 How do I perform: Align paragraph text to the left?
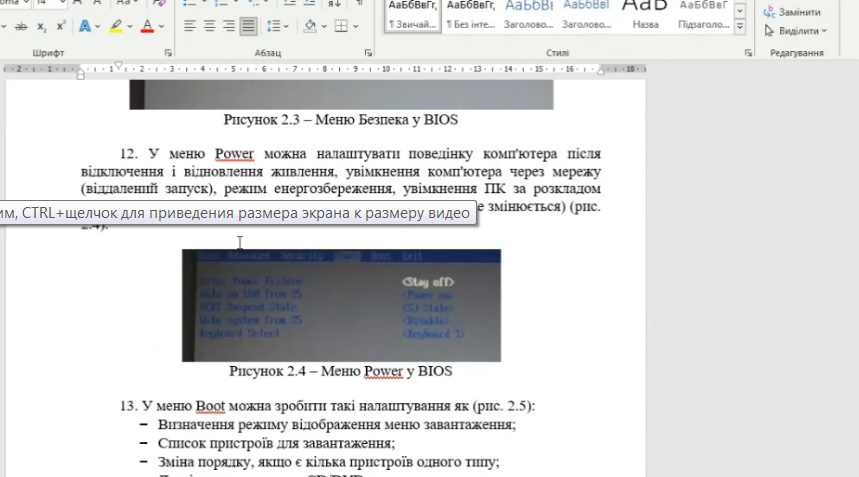tap(190, 26)
